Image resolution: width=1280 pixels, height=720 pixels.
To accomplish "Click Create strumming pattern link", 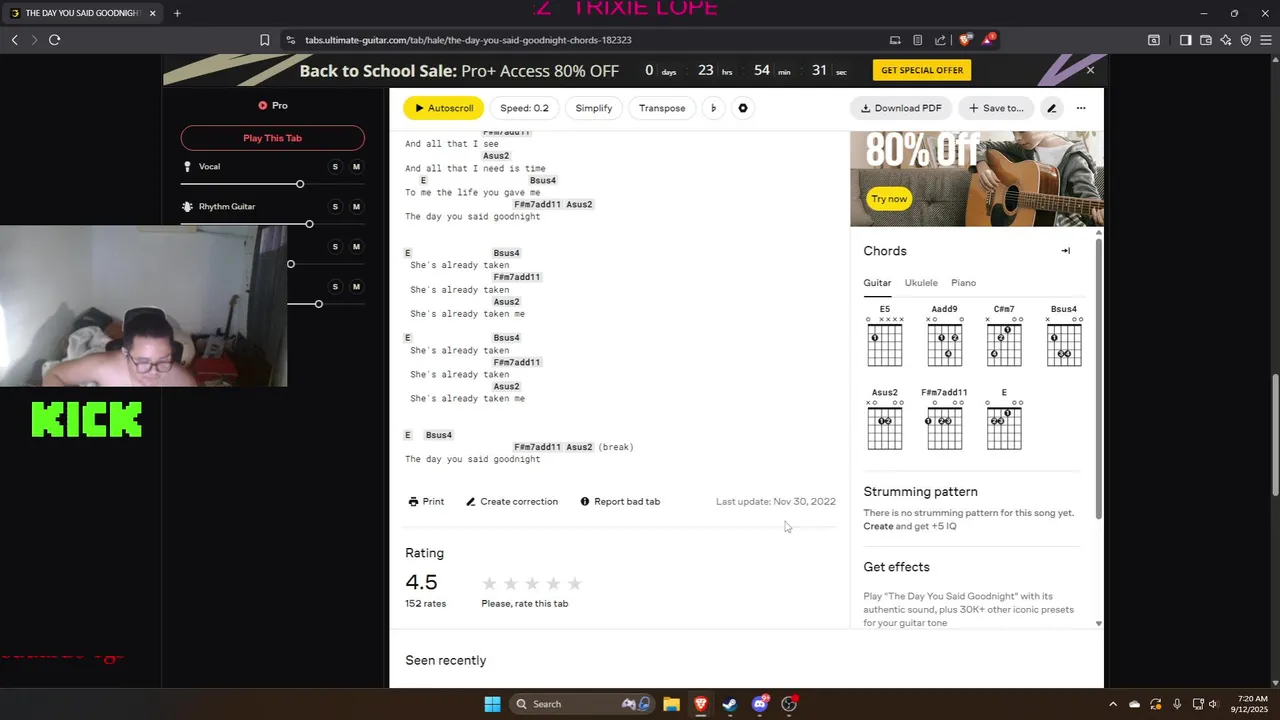I will coord(878,526).
